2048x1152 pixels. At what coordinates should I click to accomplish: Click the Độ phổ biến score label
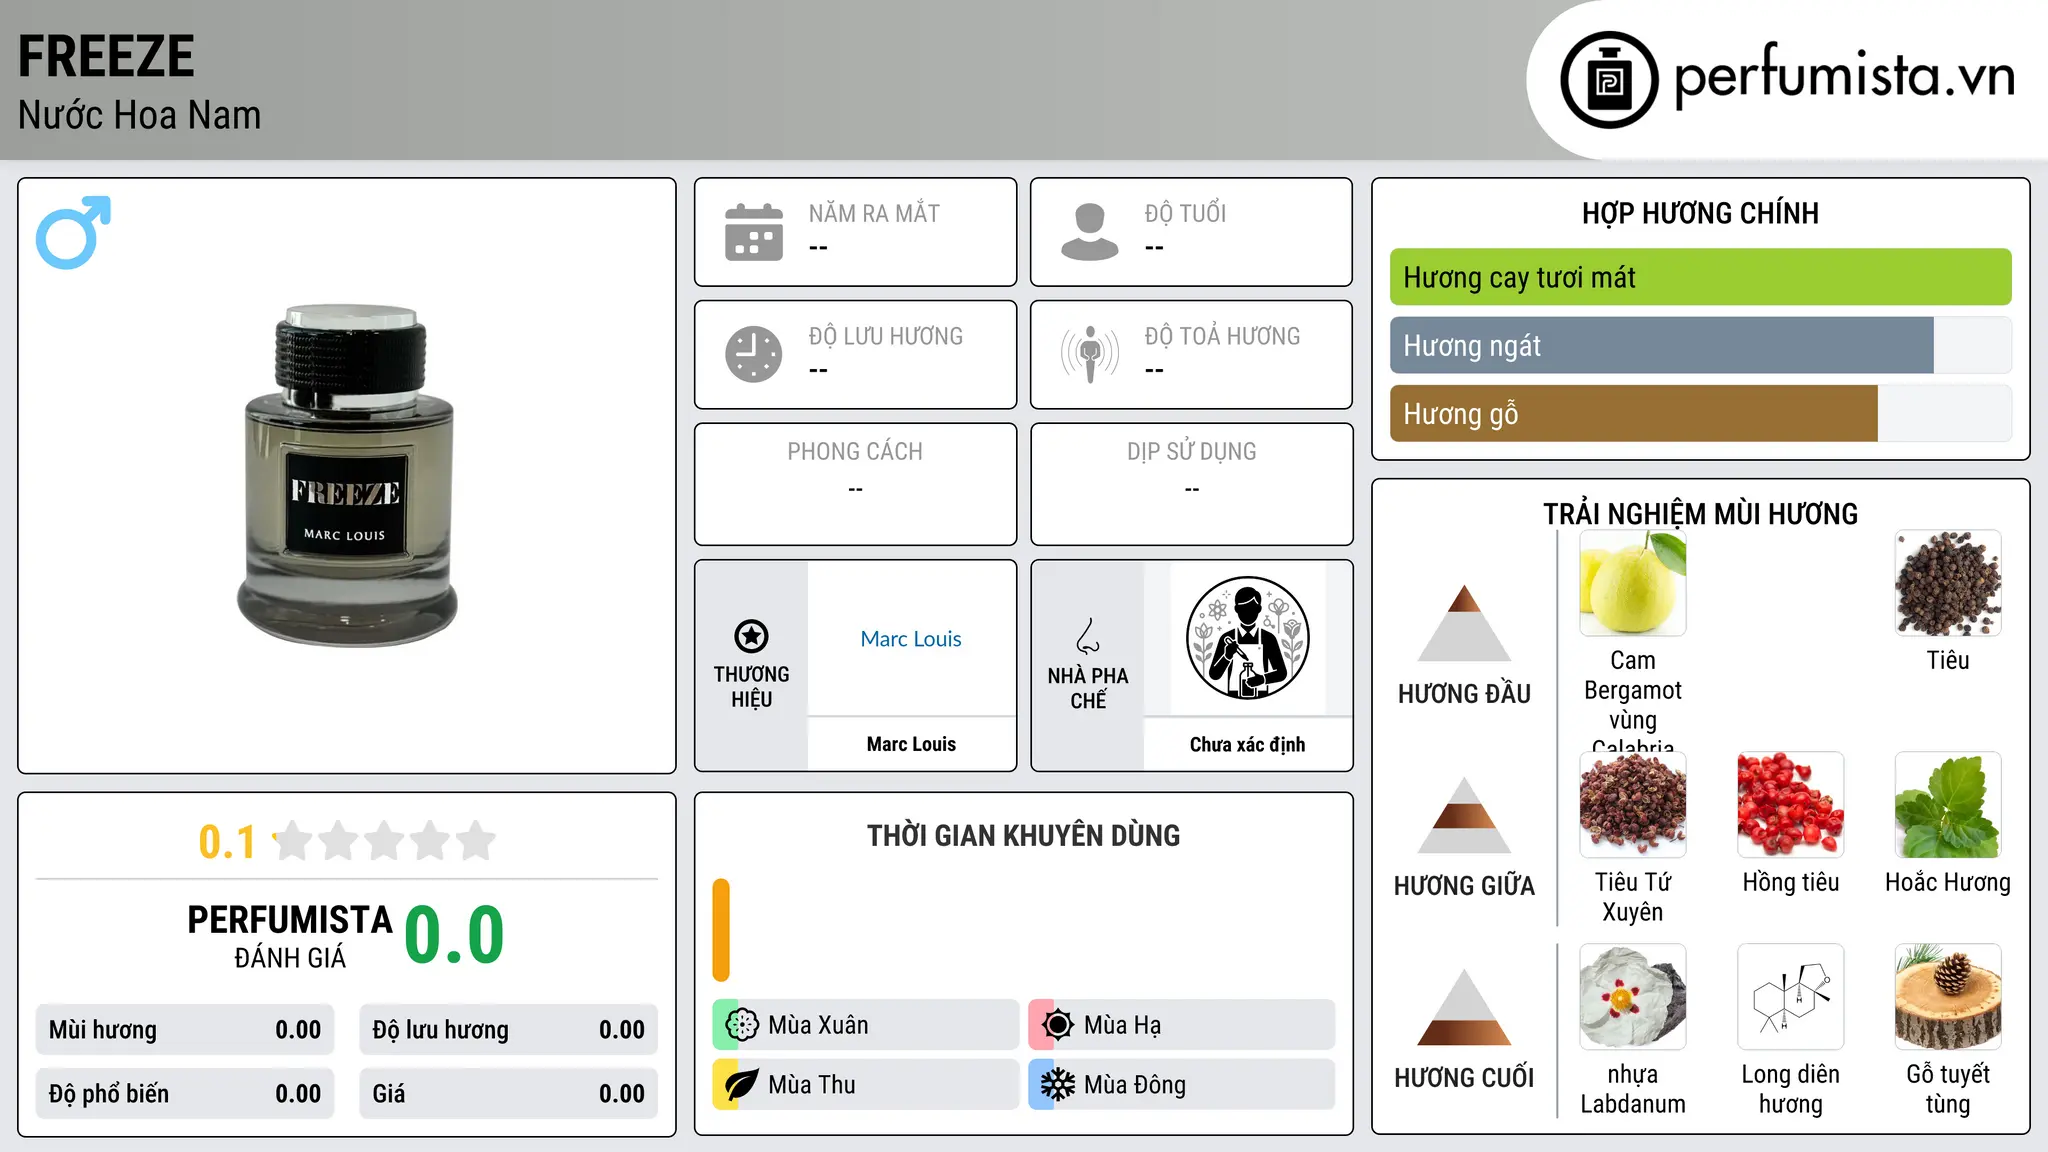pyautogui.click(x=109, y=1094)
